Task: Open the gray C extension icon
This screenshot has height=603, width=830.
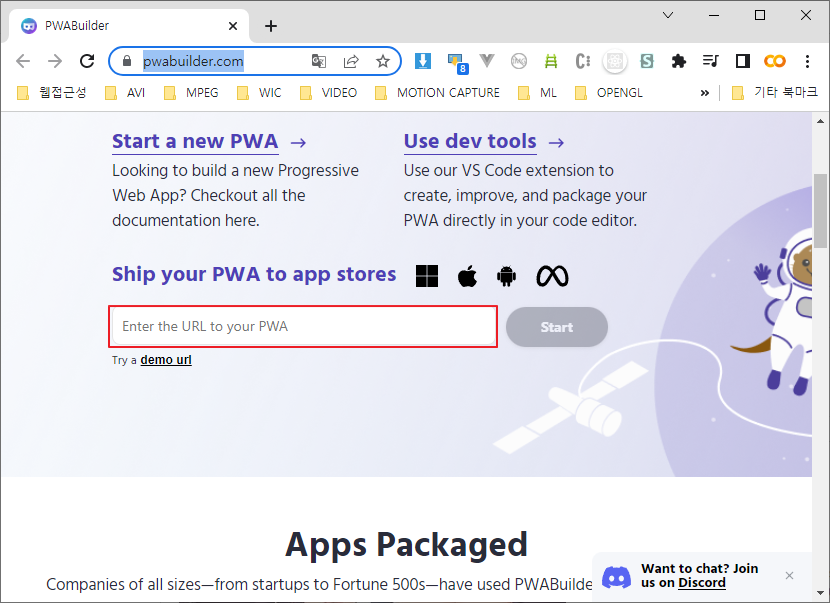Action: pos(583,61)
